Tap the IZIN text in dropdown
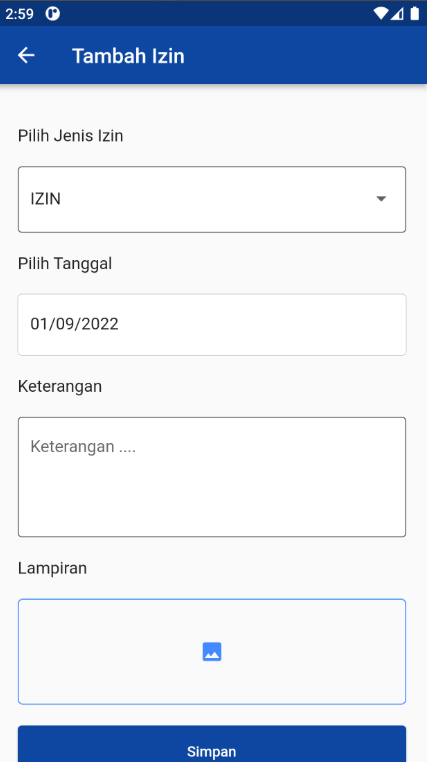This screenshot has height=762, width=427. [x=46, y=199]
